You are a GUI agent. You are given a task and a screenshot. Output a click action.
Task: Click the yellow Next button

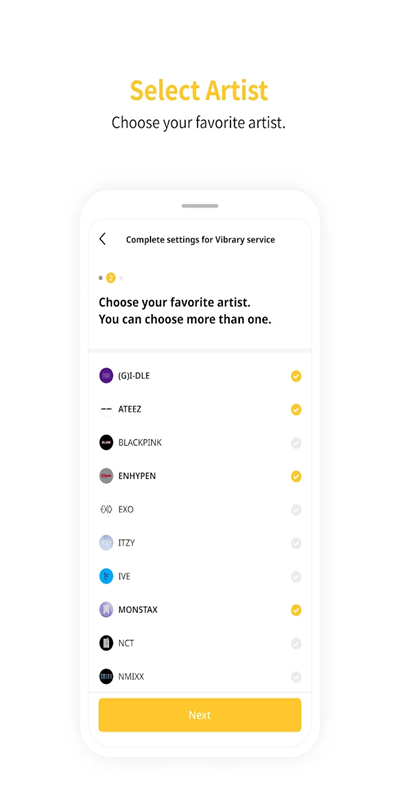pos(200,715)
